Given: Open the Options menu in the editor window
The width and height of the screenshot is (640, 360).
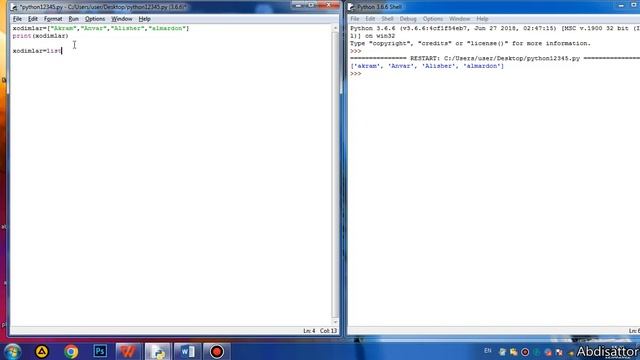Looking at the screenshot, I should point(95,19).
